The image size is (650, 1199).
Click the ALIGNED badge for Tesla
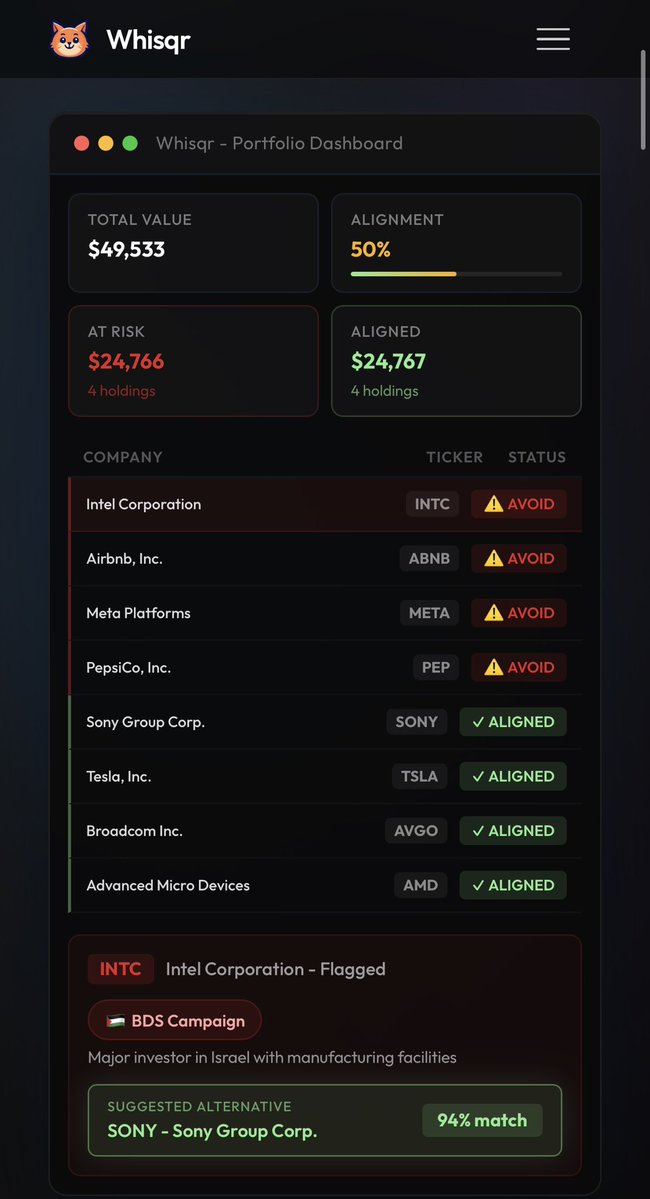tap(513, 776)
